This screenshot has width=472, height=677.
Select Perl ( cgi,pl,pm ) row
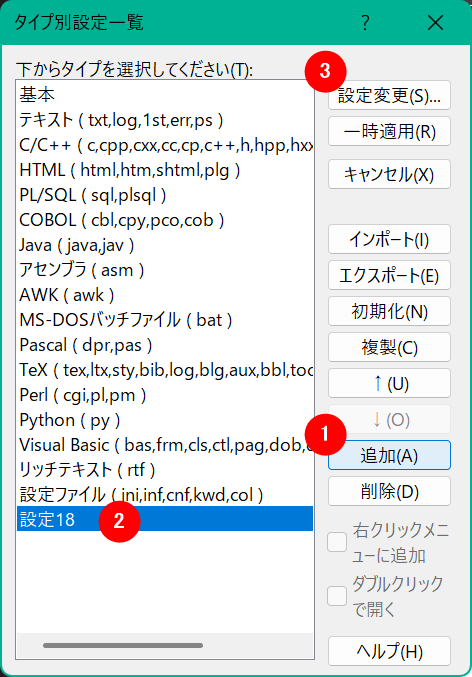(x=165, y=395)
